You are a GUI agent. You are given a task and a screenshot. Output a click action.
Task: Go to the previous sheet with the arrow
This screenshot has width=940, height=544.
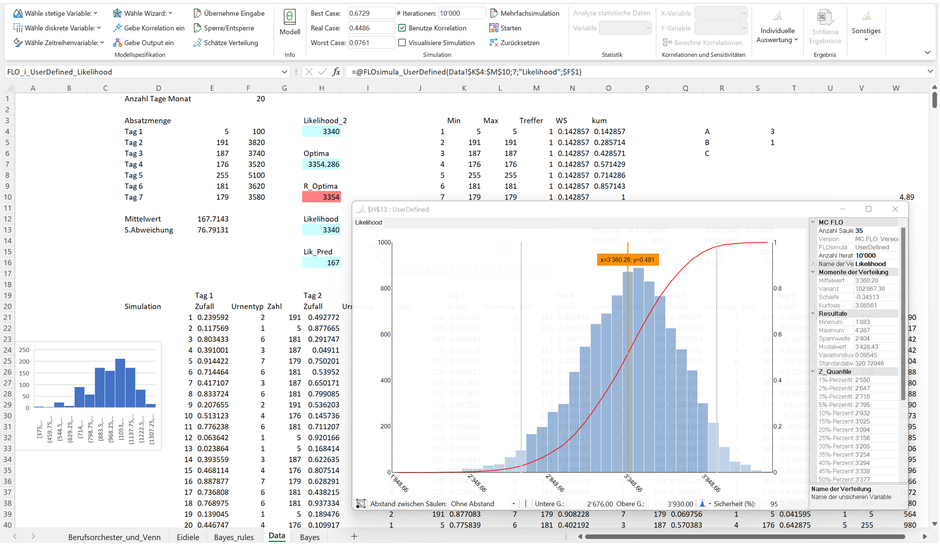click(16, 536)
